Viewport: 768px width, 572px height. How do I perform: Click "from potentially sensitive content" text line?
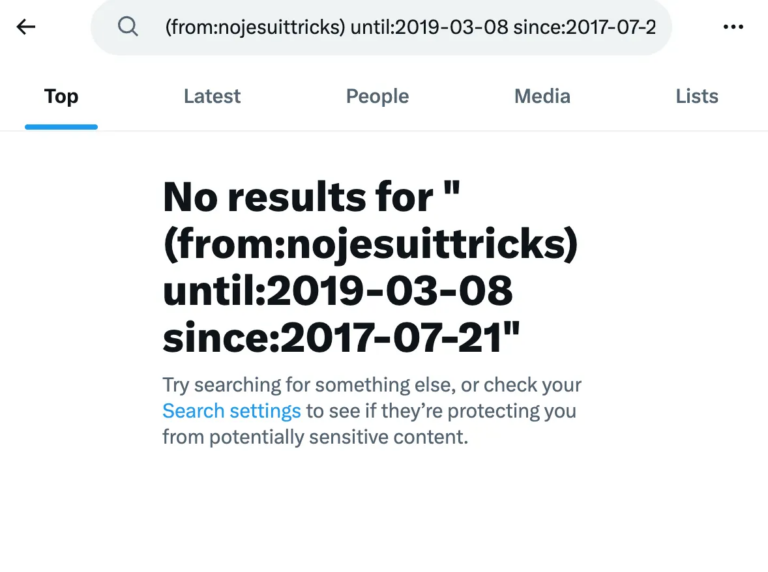coord(315,437)
